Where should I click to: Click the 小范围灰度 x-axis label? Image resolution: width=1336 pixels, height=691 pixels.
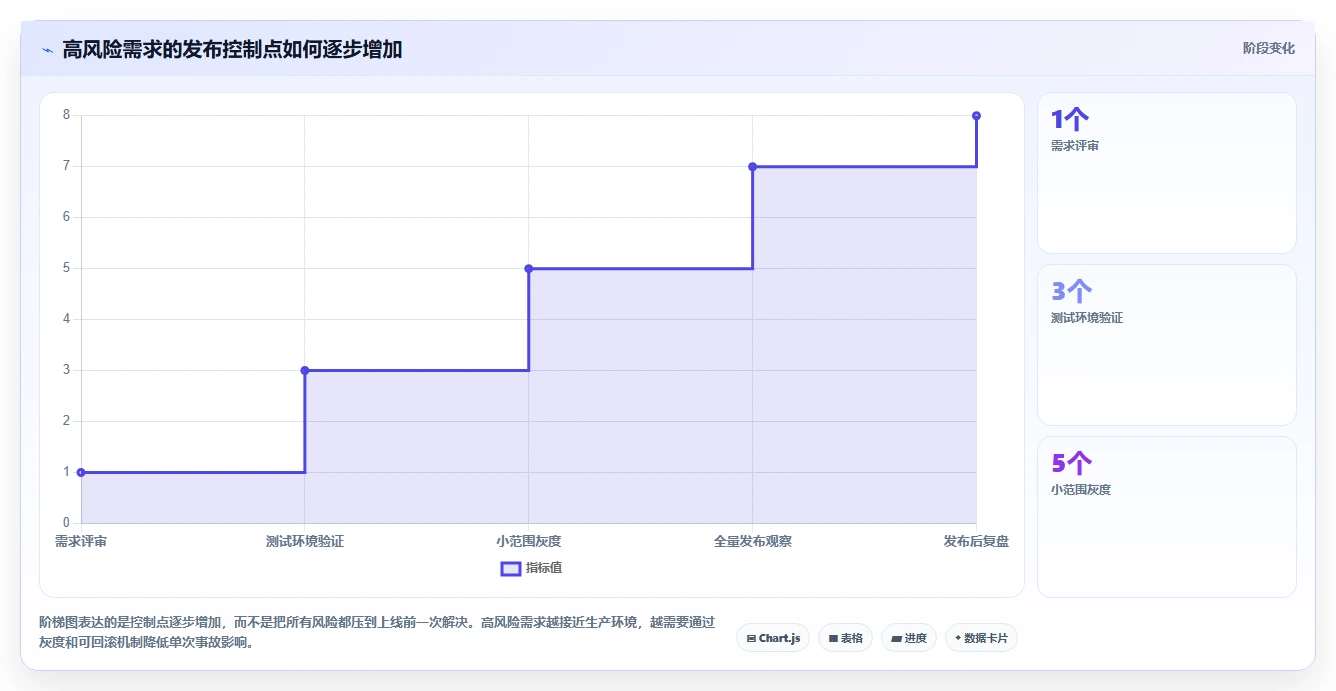click(x=529, y=541)
